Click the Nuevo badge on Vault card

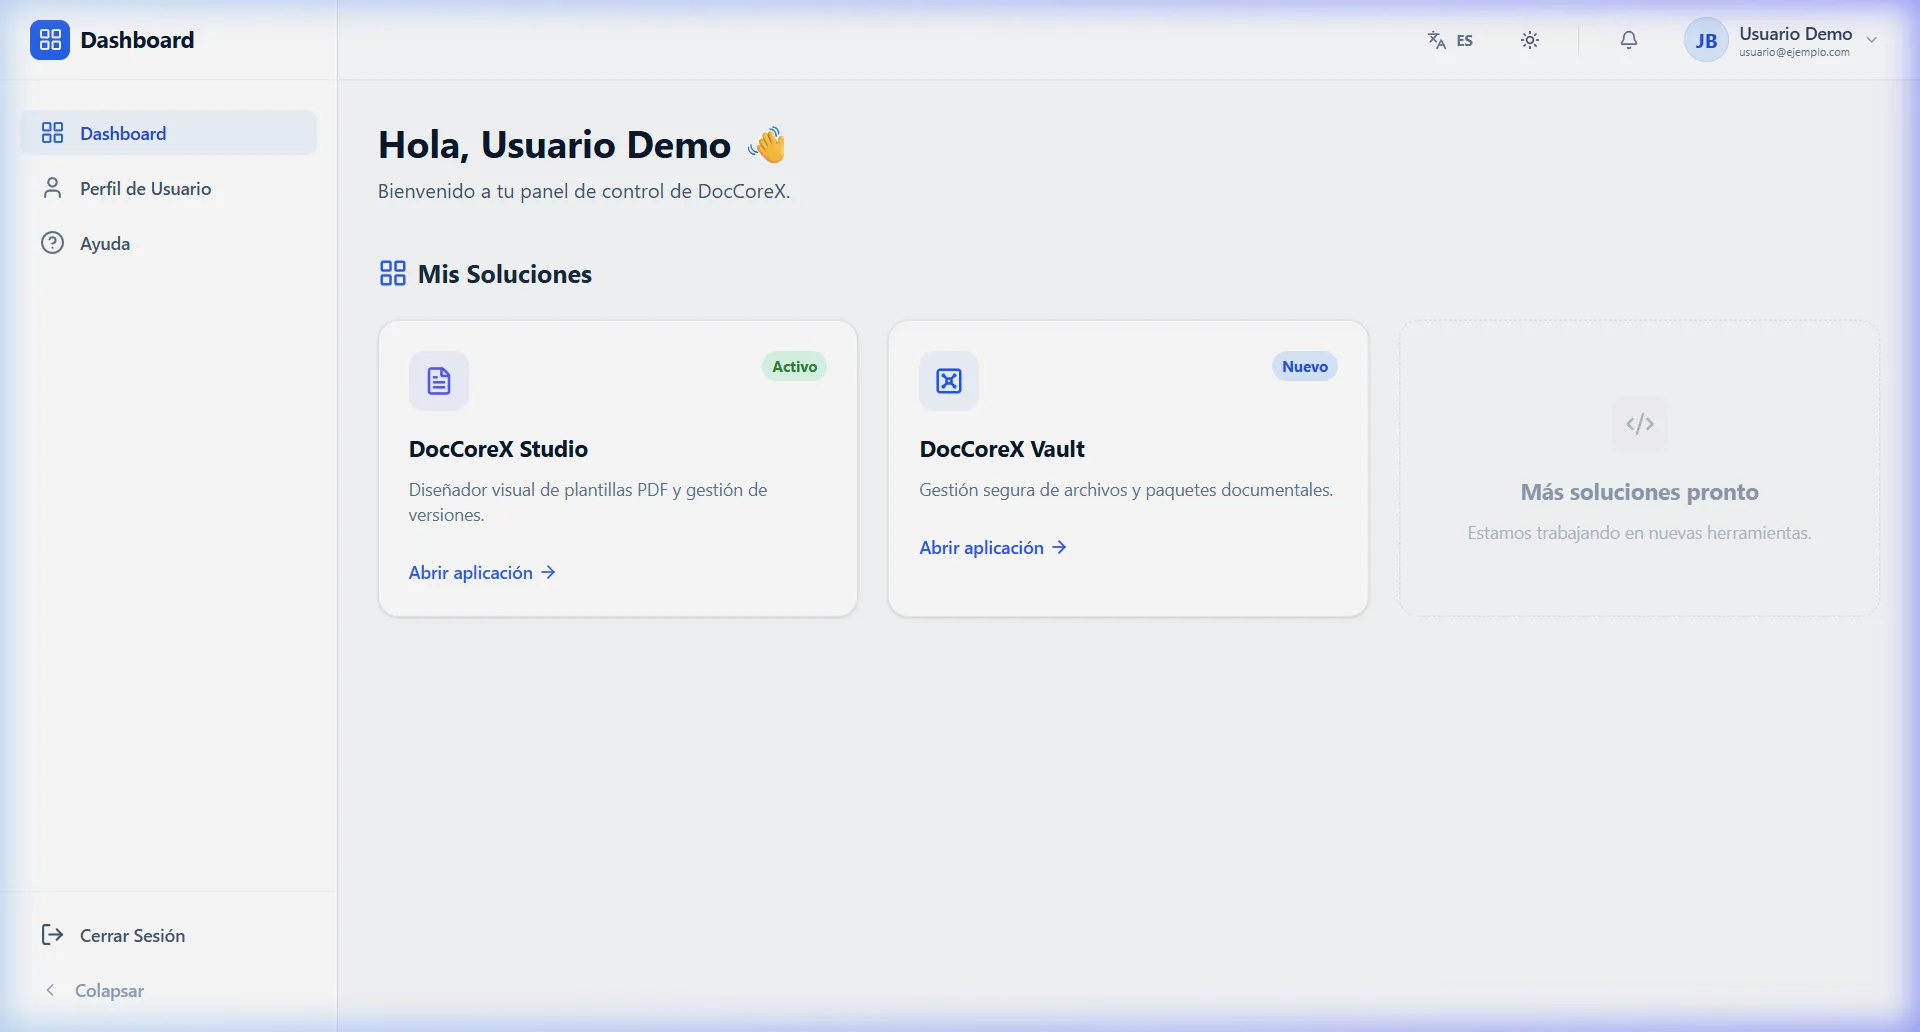pyautogui.click(x=1305, y=367)
